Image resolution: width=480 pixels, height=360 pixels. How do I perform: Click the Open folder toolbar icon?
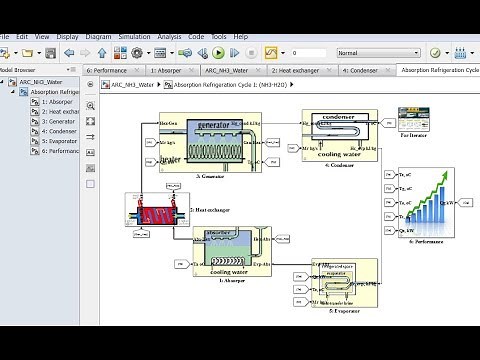click(x=28, y=53)
